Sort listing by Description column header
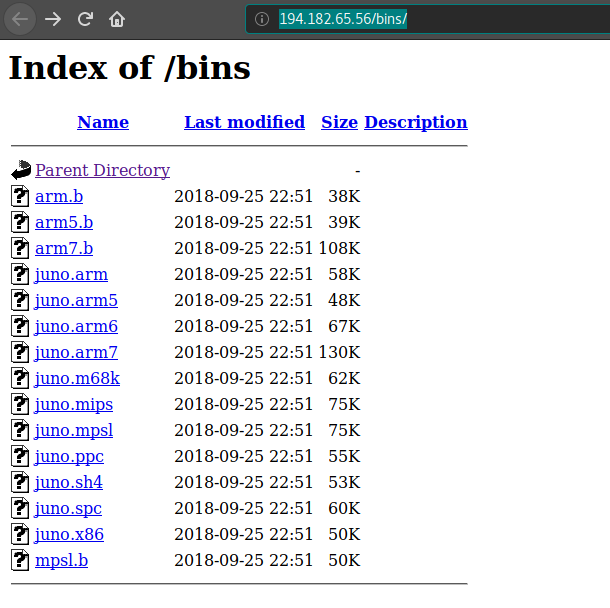610x608 pixels. point(415,122)
